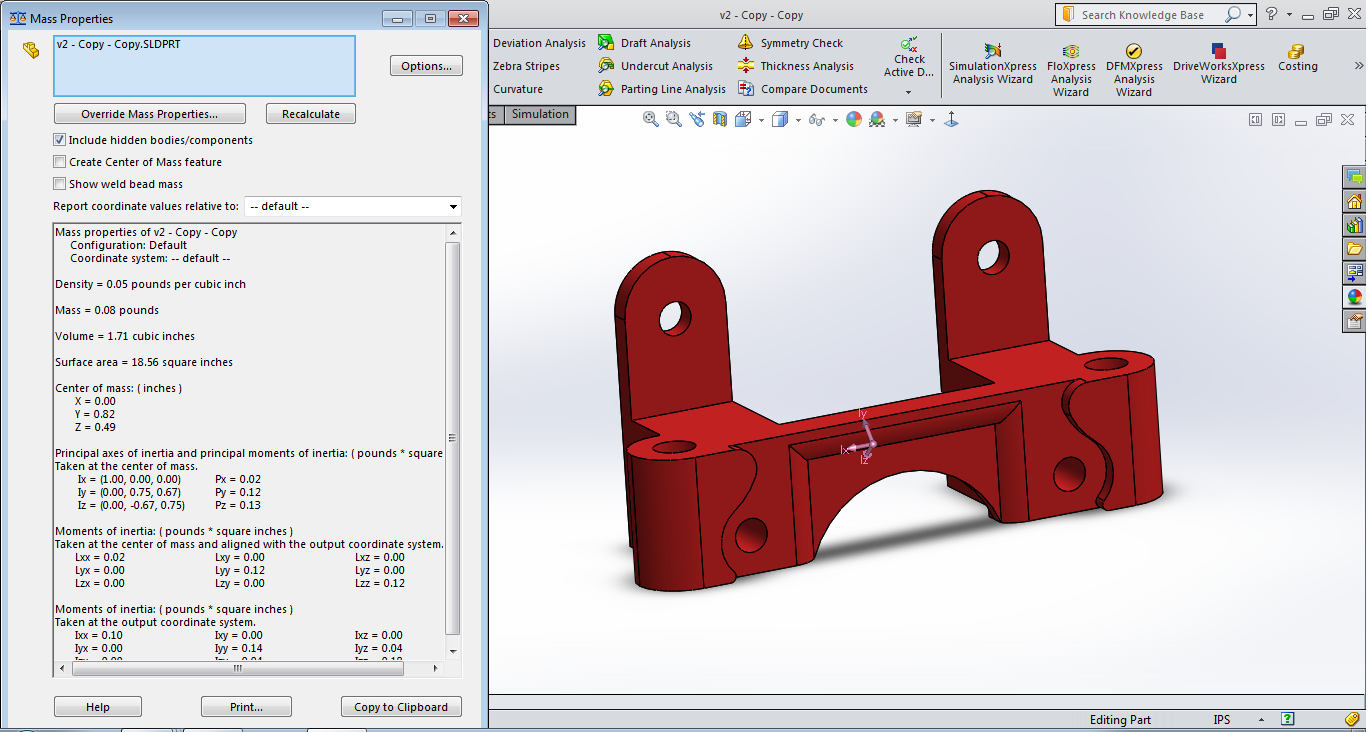The image size is (1368, 732).
Task: Open Edit Appearance color ball icon
Action: click(854, 119)
